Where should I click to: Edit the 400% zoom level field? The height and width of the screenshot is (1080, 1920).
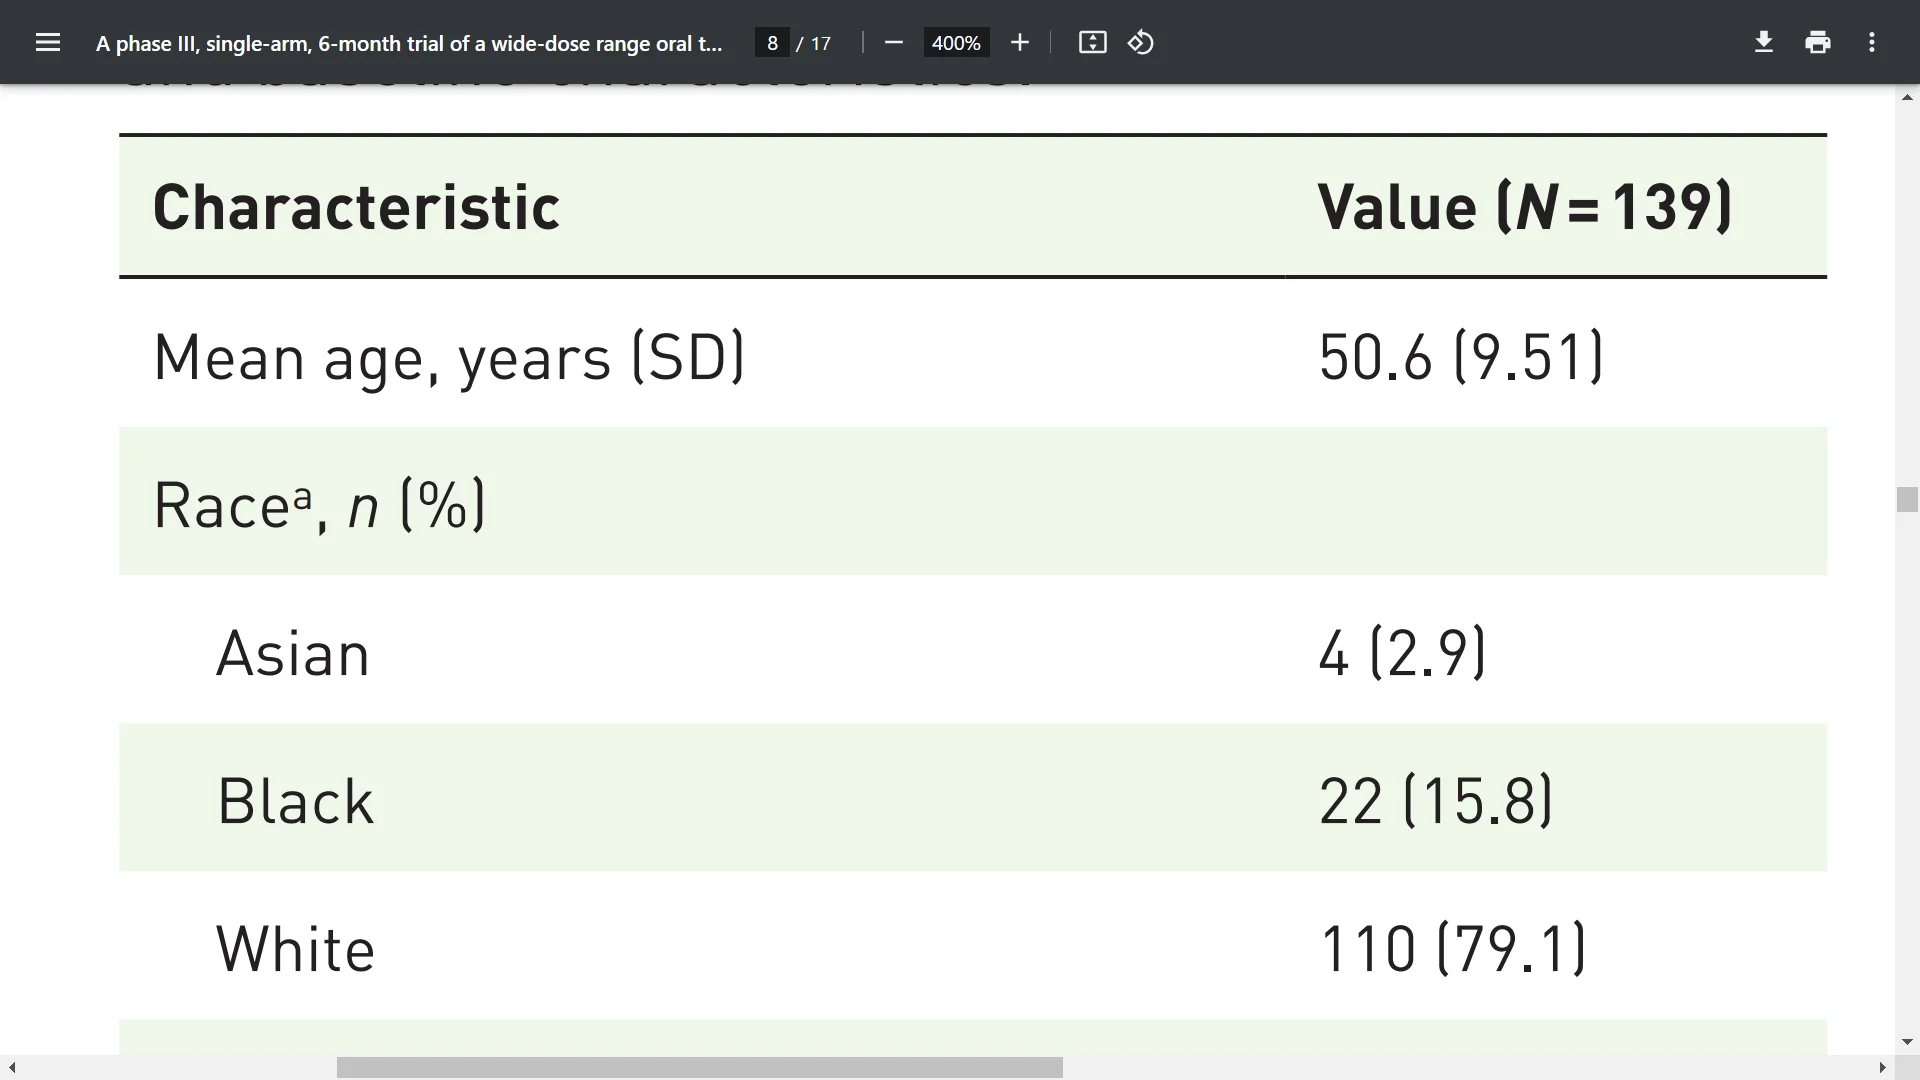tap(956, 43)
